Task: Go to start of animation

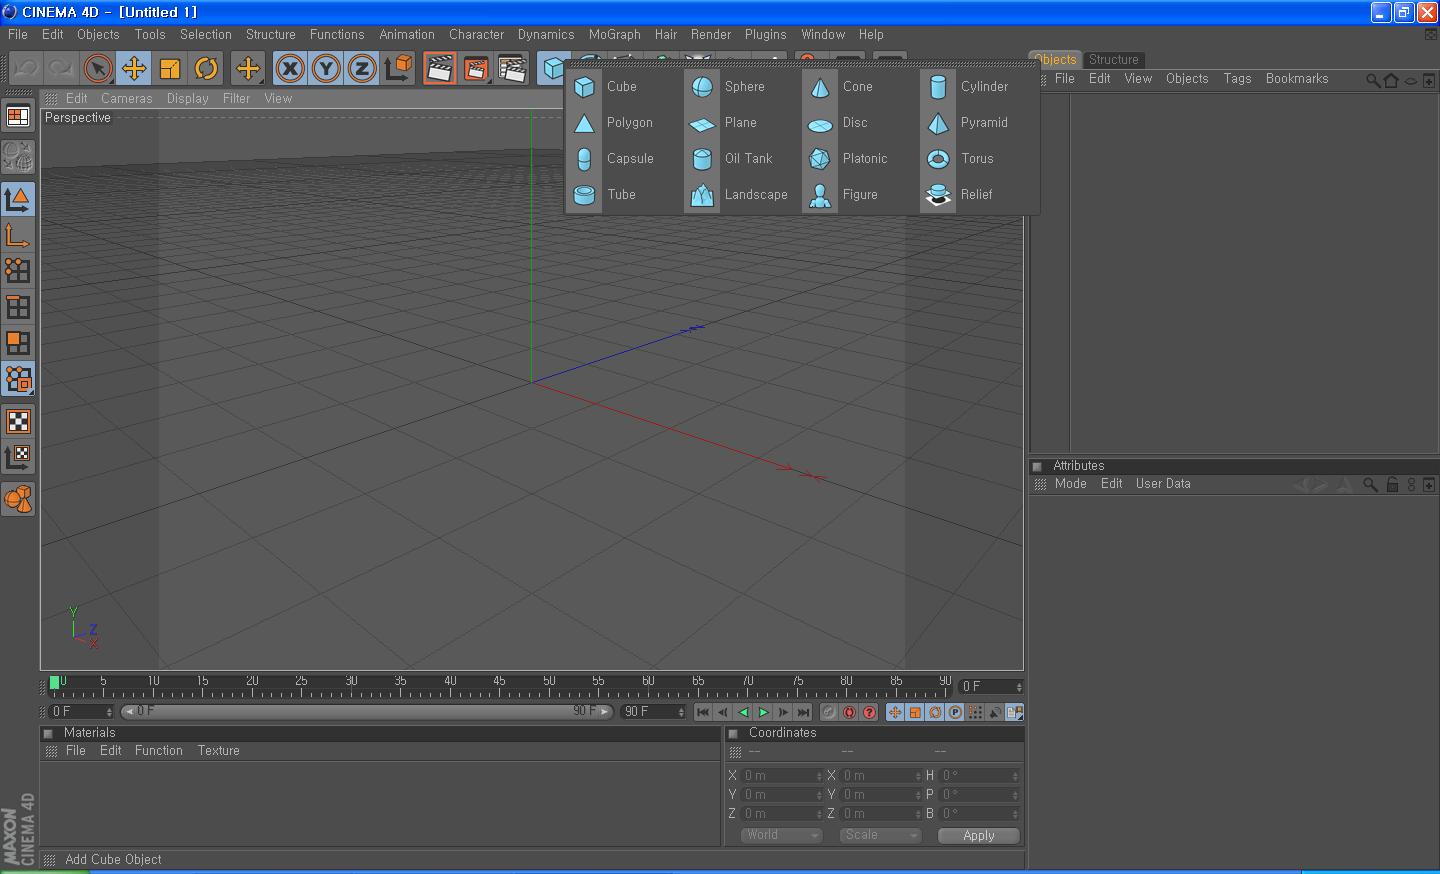Action: [703, 712]
